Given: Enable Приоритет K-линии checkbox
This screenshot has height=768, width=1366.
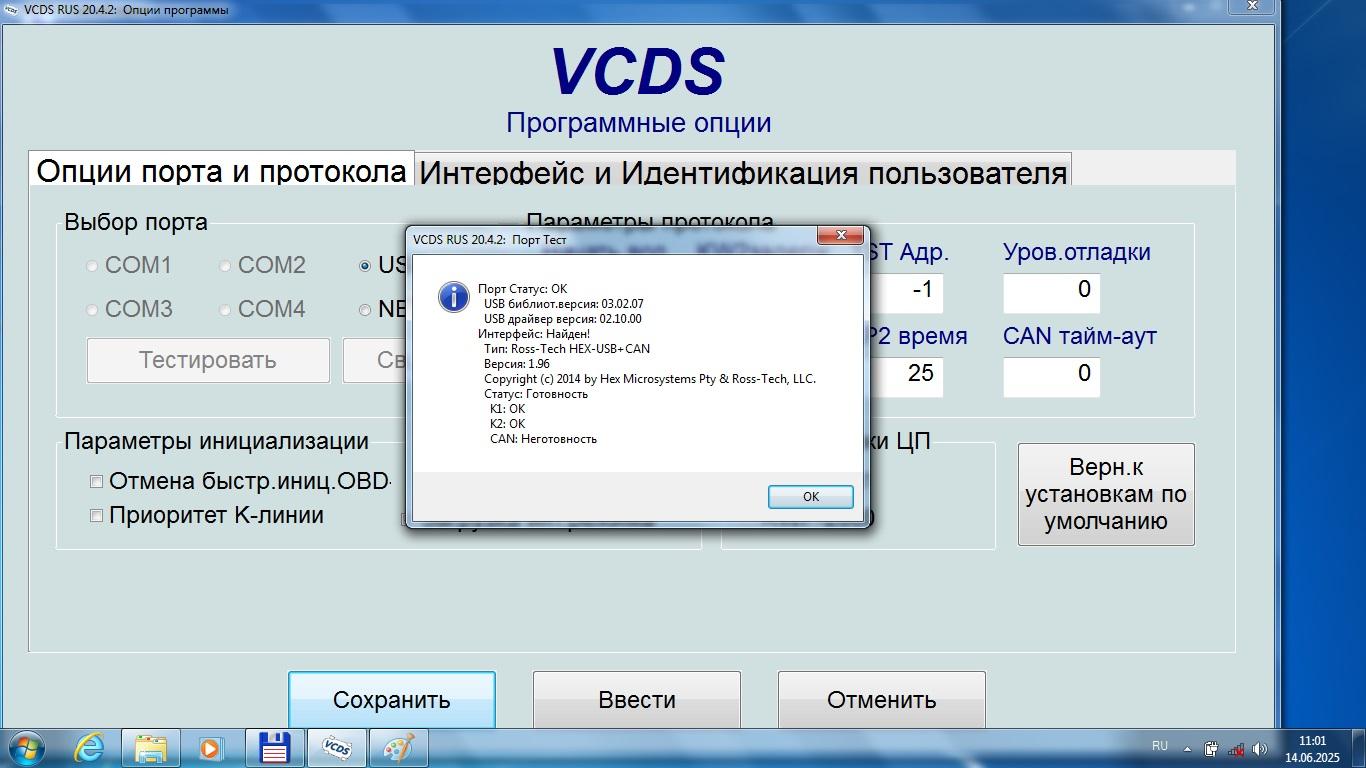Looking at the screenshot, I should [x=97, y=516].
